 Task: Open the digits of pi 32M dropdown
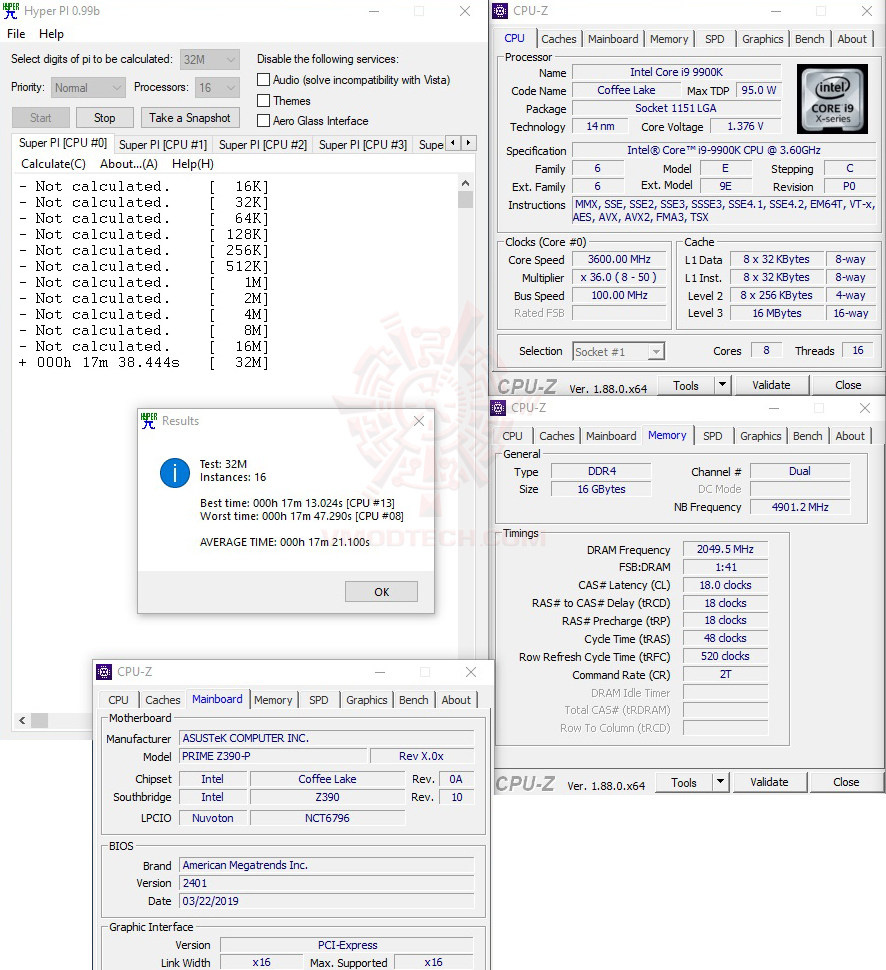(x=210, y=59)
